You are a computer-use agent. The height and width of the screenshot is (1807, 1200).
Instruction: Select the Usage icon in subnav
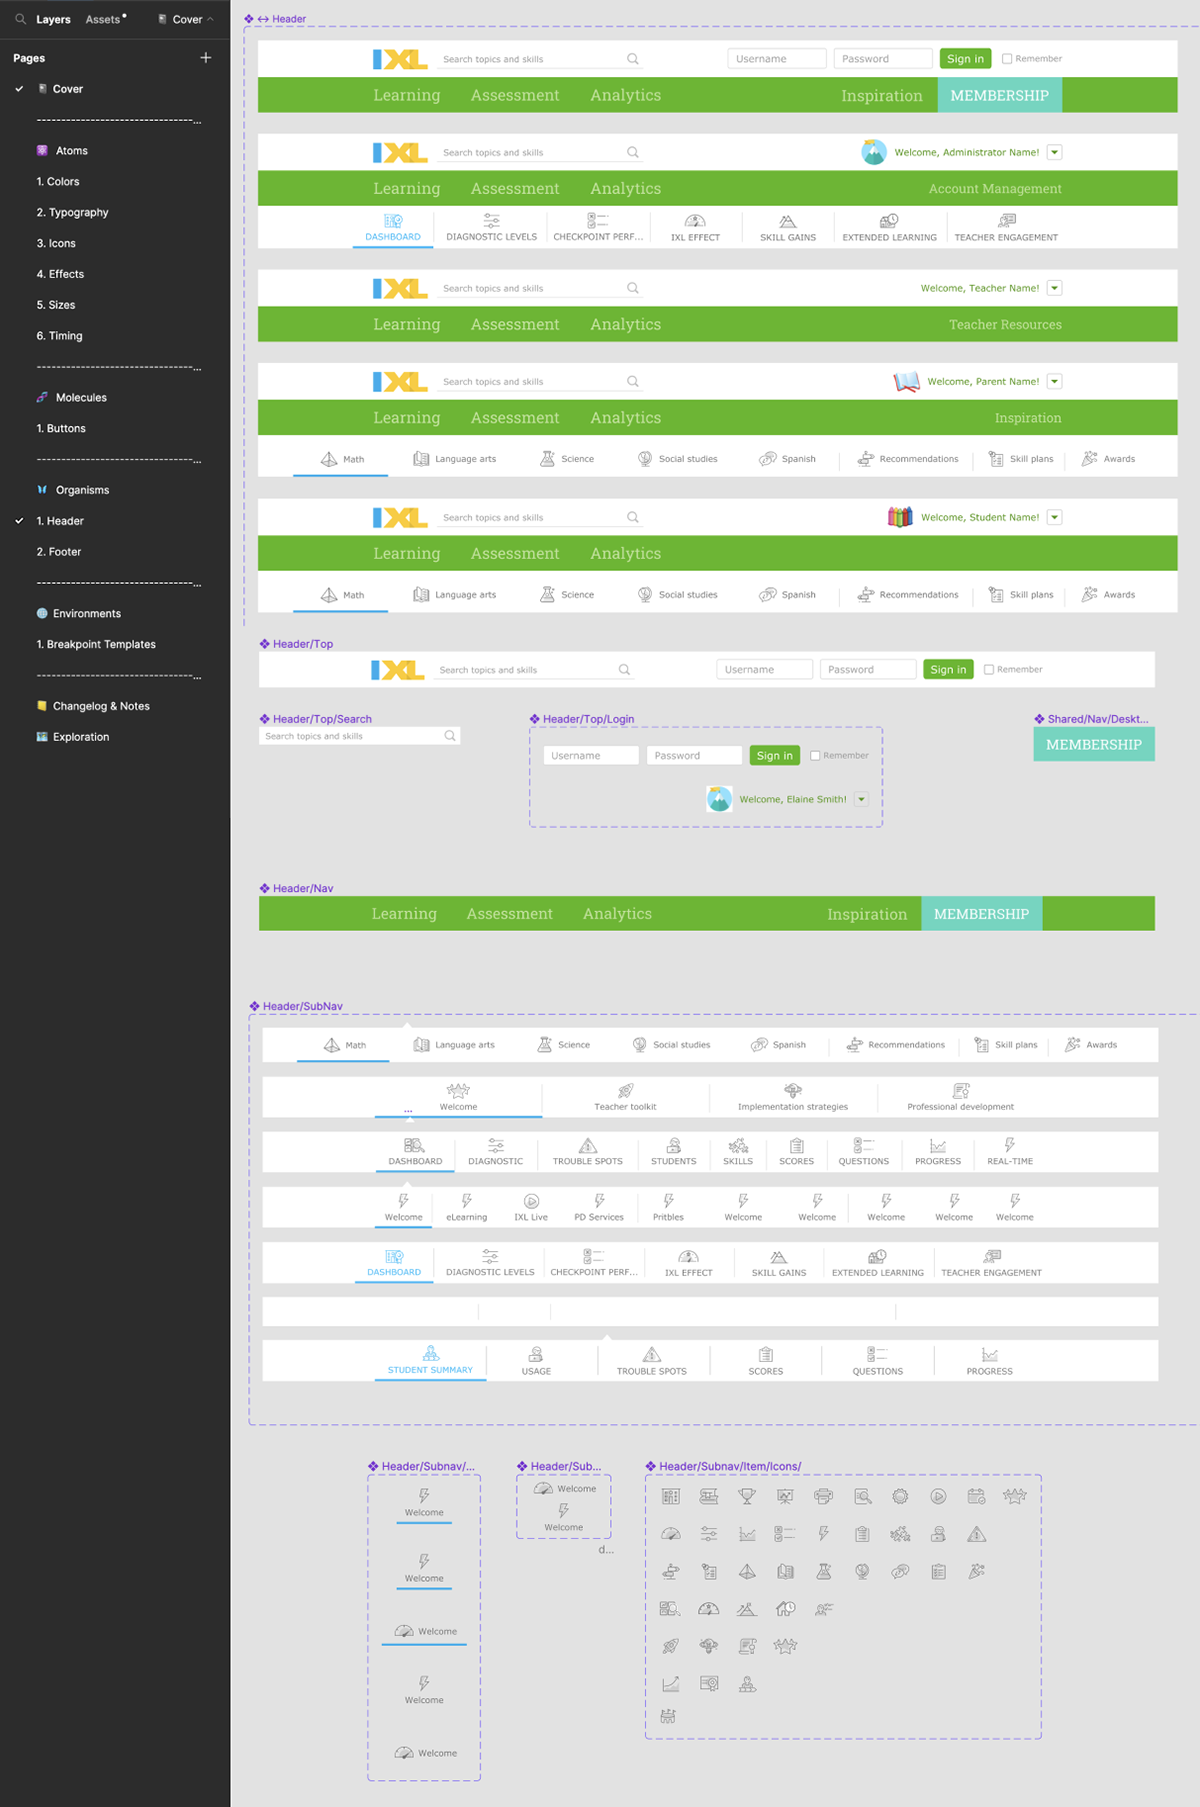point(536,1355)
